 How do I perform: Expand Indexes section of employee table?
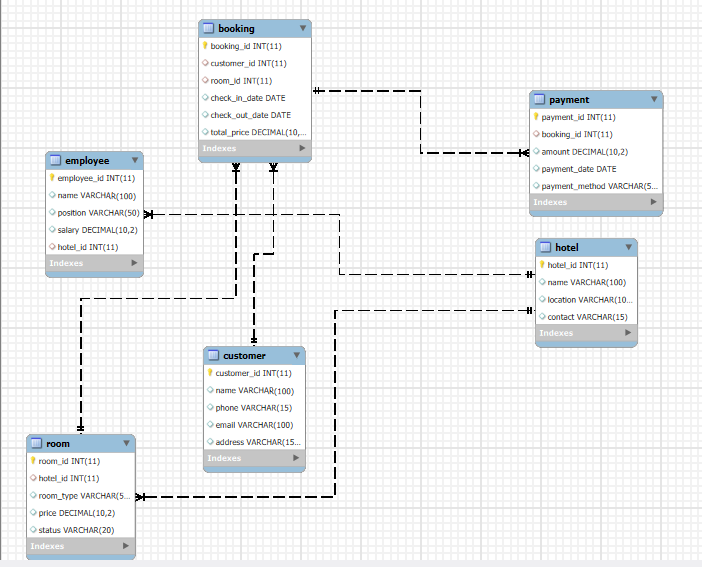(x=135, y=263)
